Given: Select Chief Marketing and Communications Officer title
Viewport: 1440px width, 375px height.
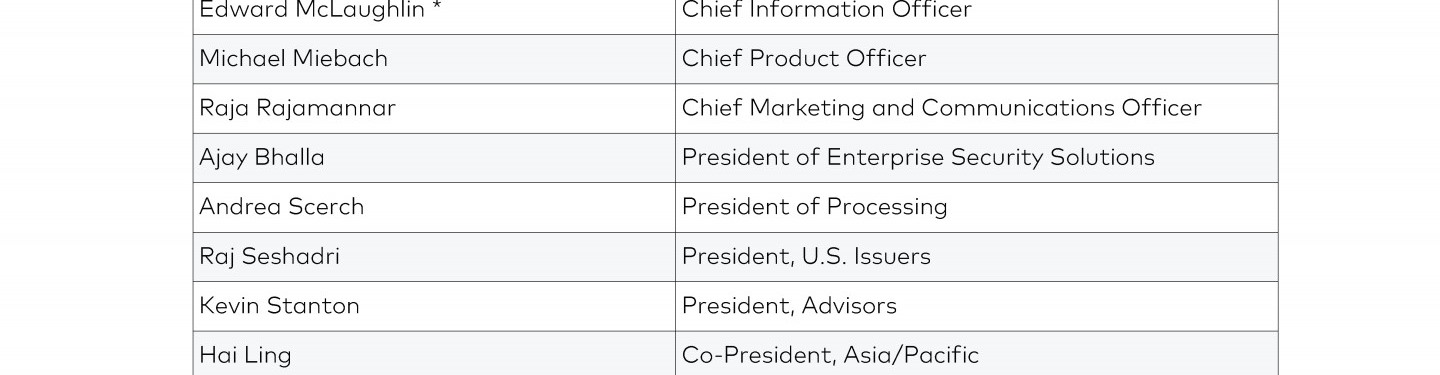Looking at the screenshot, I should (x=941, y=108).
